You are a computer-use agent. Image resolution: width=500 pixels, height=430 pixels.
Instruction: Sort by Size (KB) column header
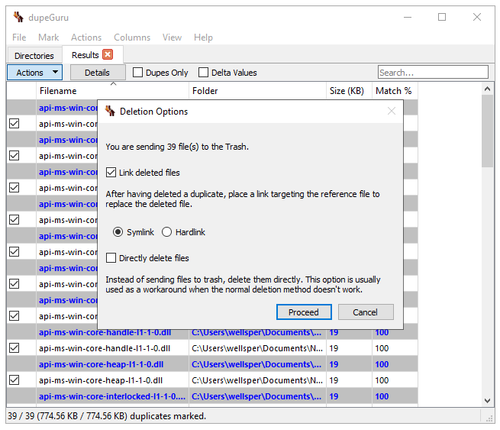click(x=349, y=91)
